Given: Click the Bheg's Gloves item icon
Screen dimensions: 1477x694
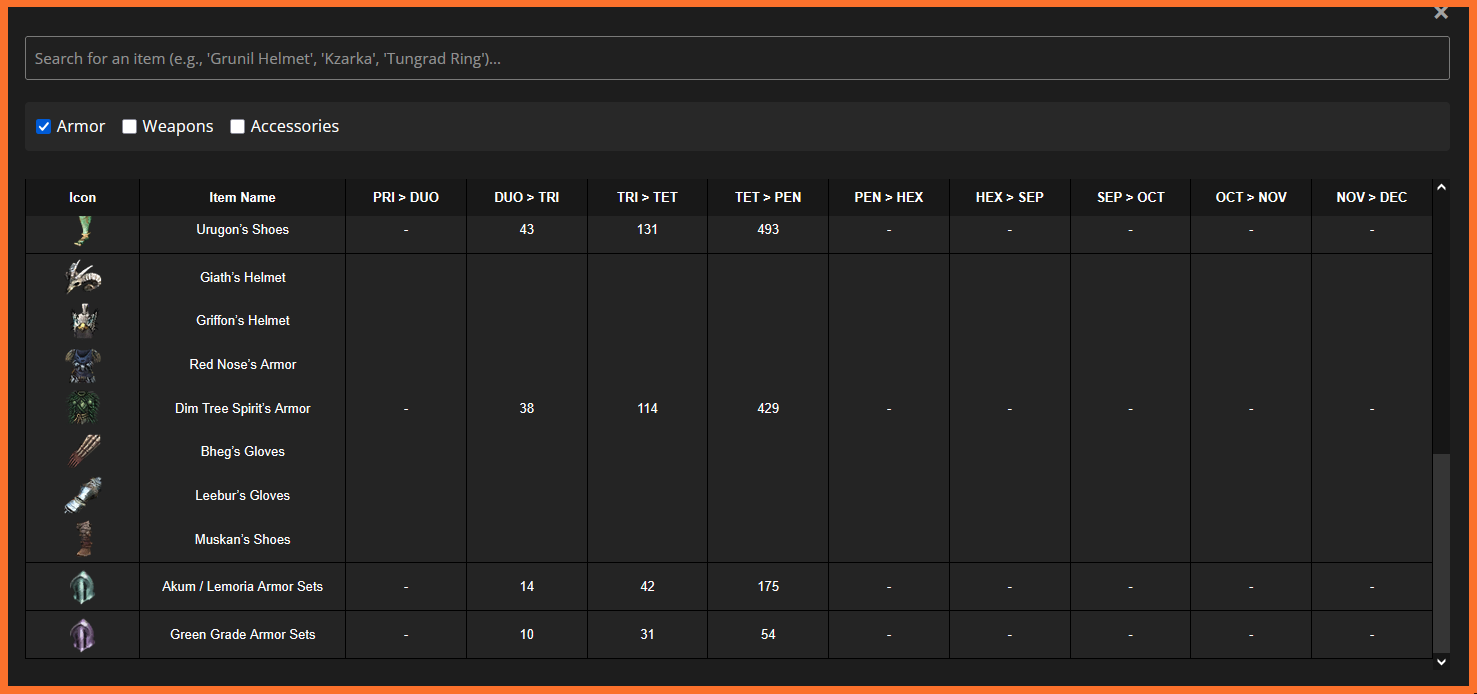Looking at the screenshot, I should click(83, 452).
